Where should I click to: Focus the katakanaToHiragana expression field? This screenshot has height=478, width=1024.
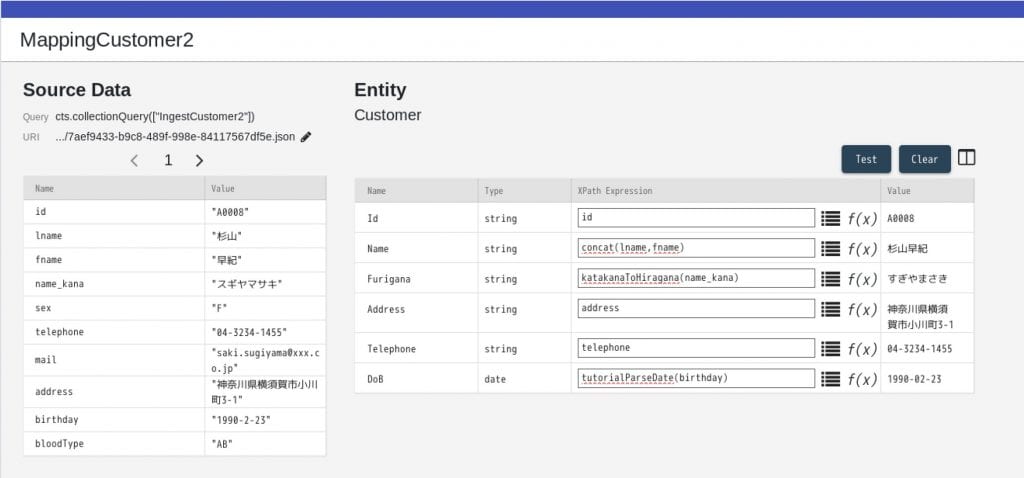pyautogui.click(x=696, y=278)
